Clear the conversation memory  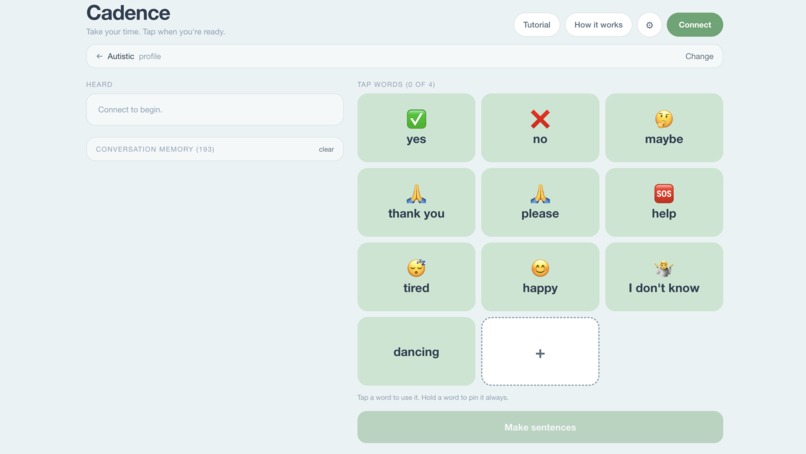326,149
